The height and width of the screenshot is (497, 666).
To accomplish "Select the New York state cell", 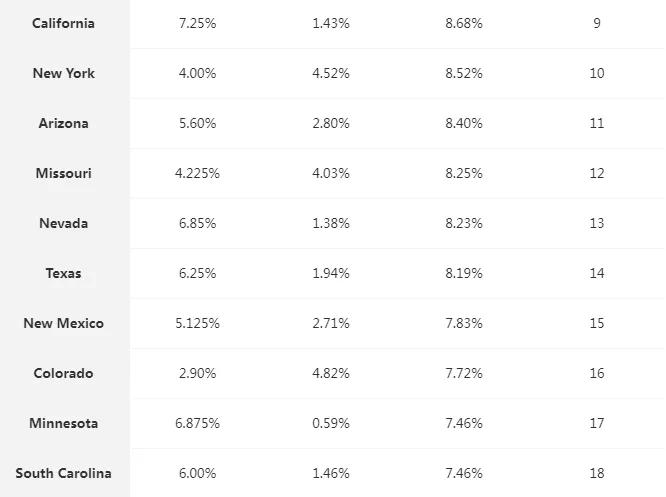I will 63,73.
